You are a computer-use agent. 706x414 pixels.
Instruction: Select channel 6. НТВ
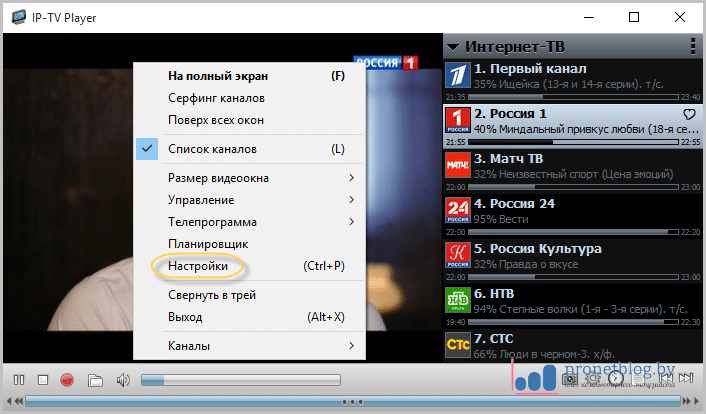click(573, 307)
